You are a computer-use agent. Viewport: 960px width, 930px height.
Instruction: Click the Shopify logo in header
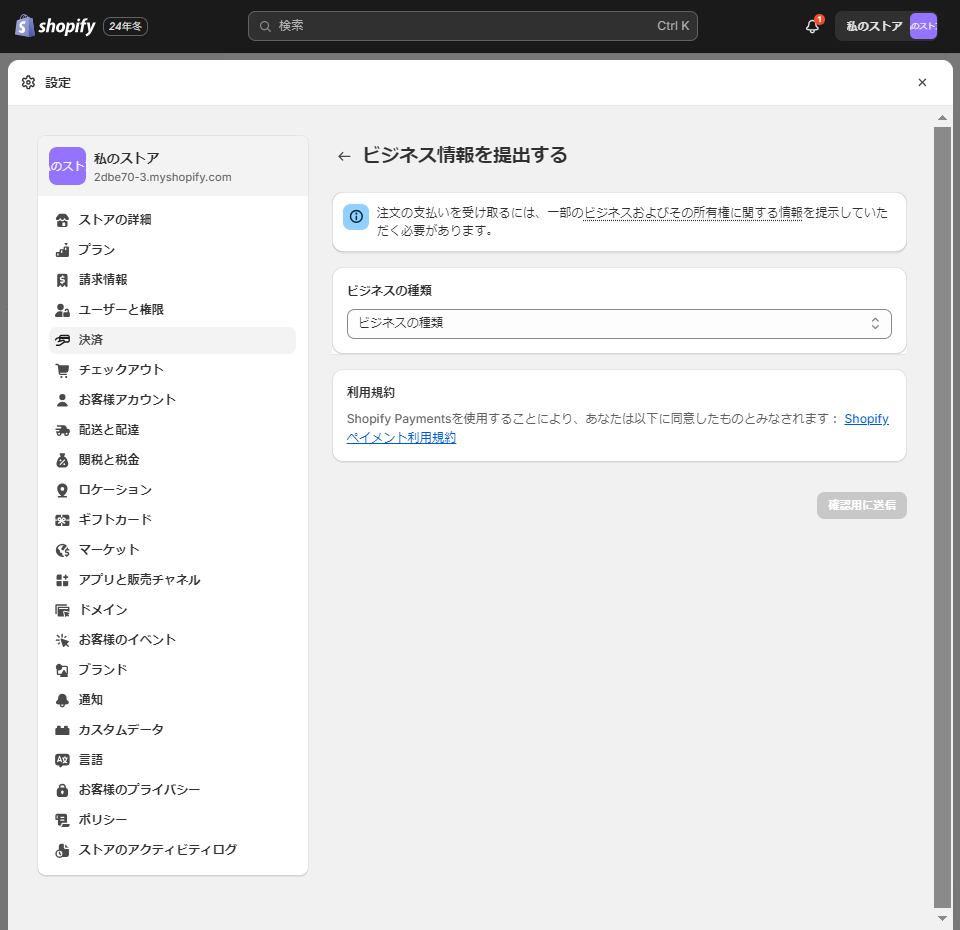[55, 26]
